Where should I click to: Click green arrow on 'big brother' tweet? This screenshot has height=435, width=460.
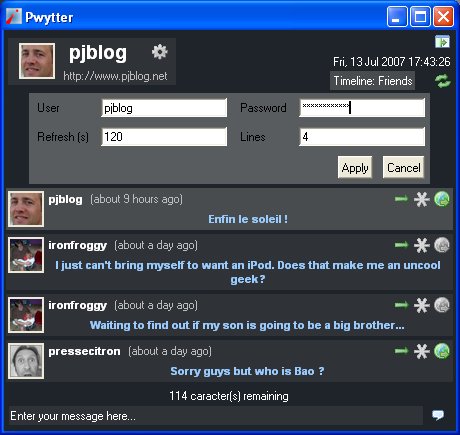click(x=401, y=305)
